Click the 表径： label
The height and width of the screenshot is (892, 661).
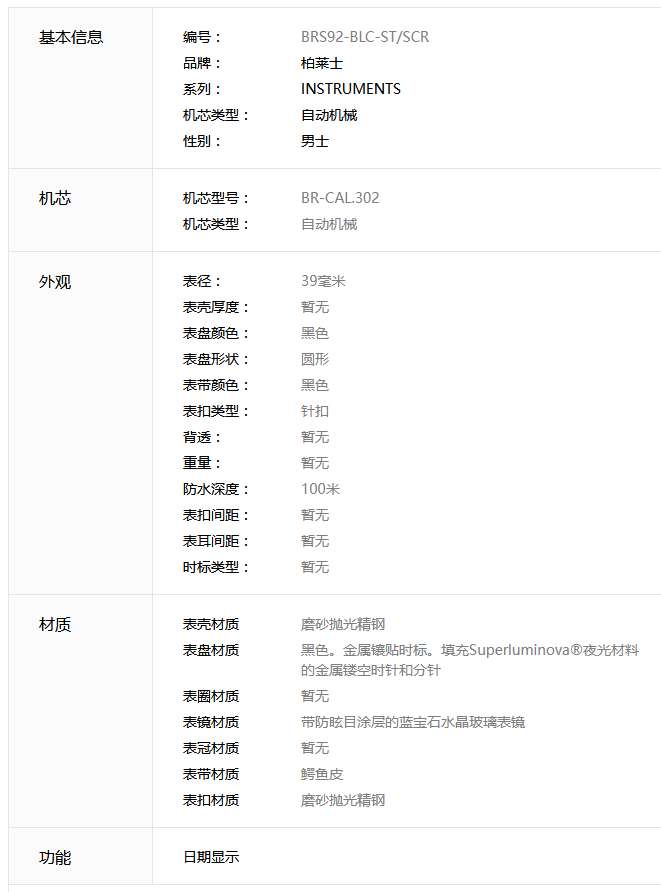202,281
